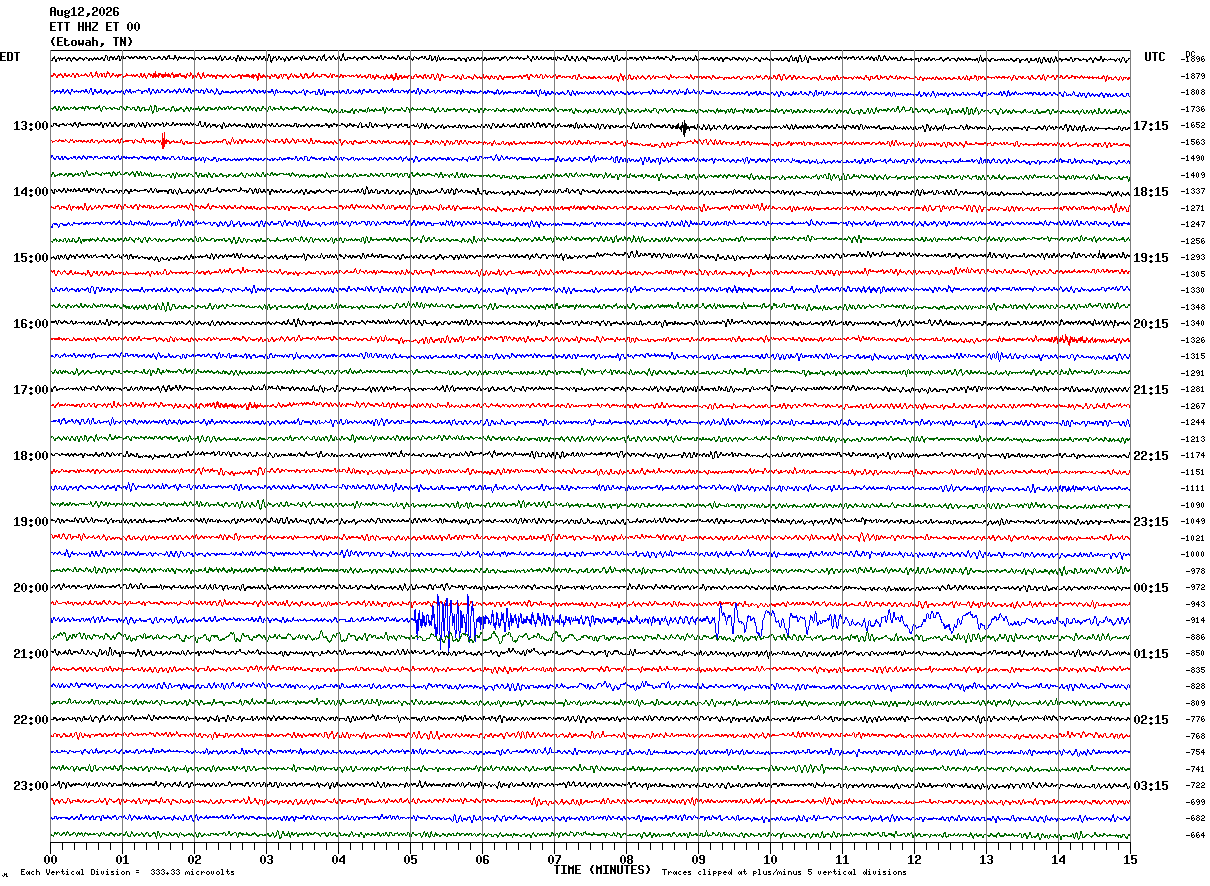Select the 13:00 EDT time label

coord(30,126)
